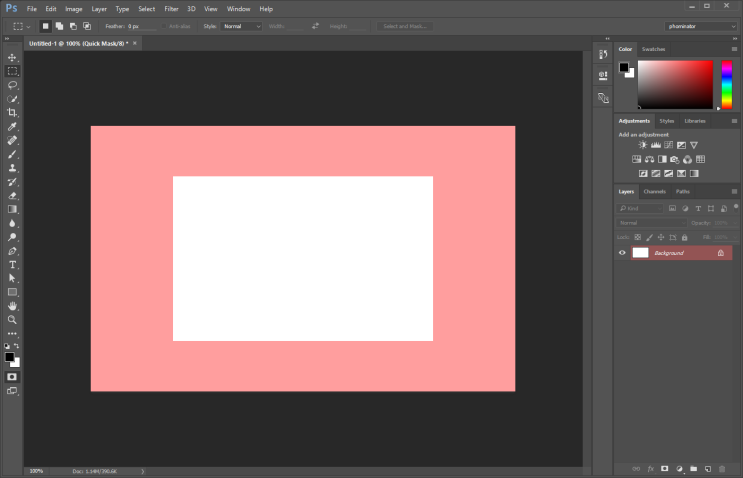Select the Path Selection tool
The height and width of the screenshot is (478, 743).
[12, 279]
